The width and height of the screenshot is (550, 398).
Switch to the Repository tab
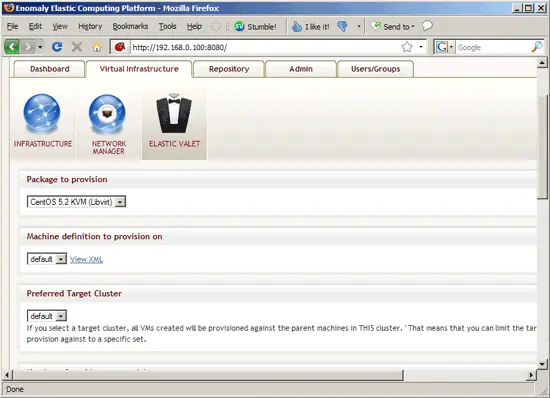[229, 69]
